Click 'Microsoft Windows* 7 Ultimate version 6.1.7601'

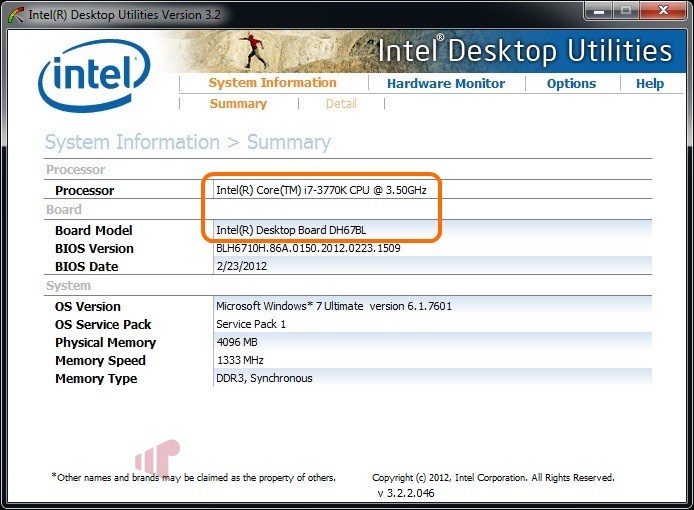pyautogui.click(x=334, y=306)
